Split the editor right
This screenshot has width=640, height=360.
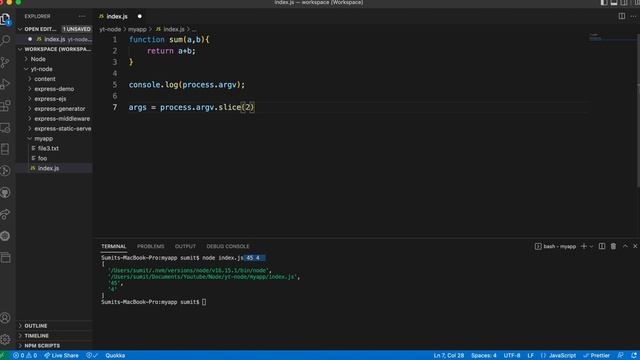tap(622, 16)
